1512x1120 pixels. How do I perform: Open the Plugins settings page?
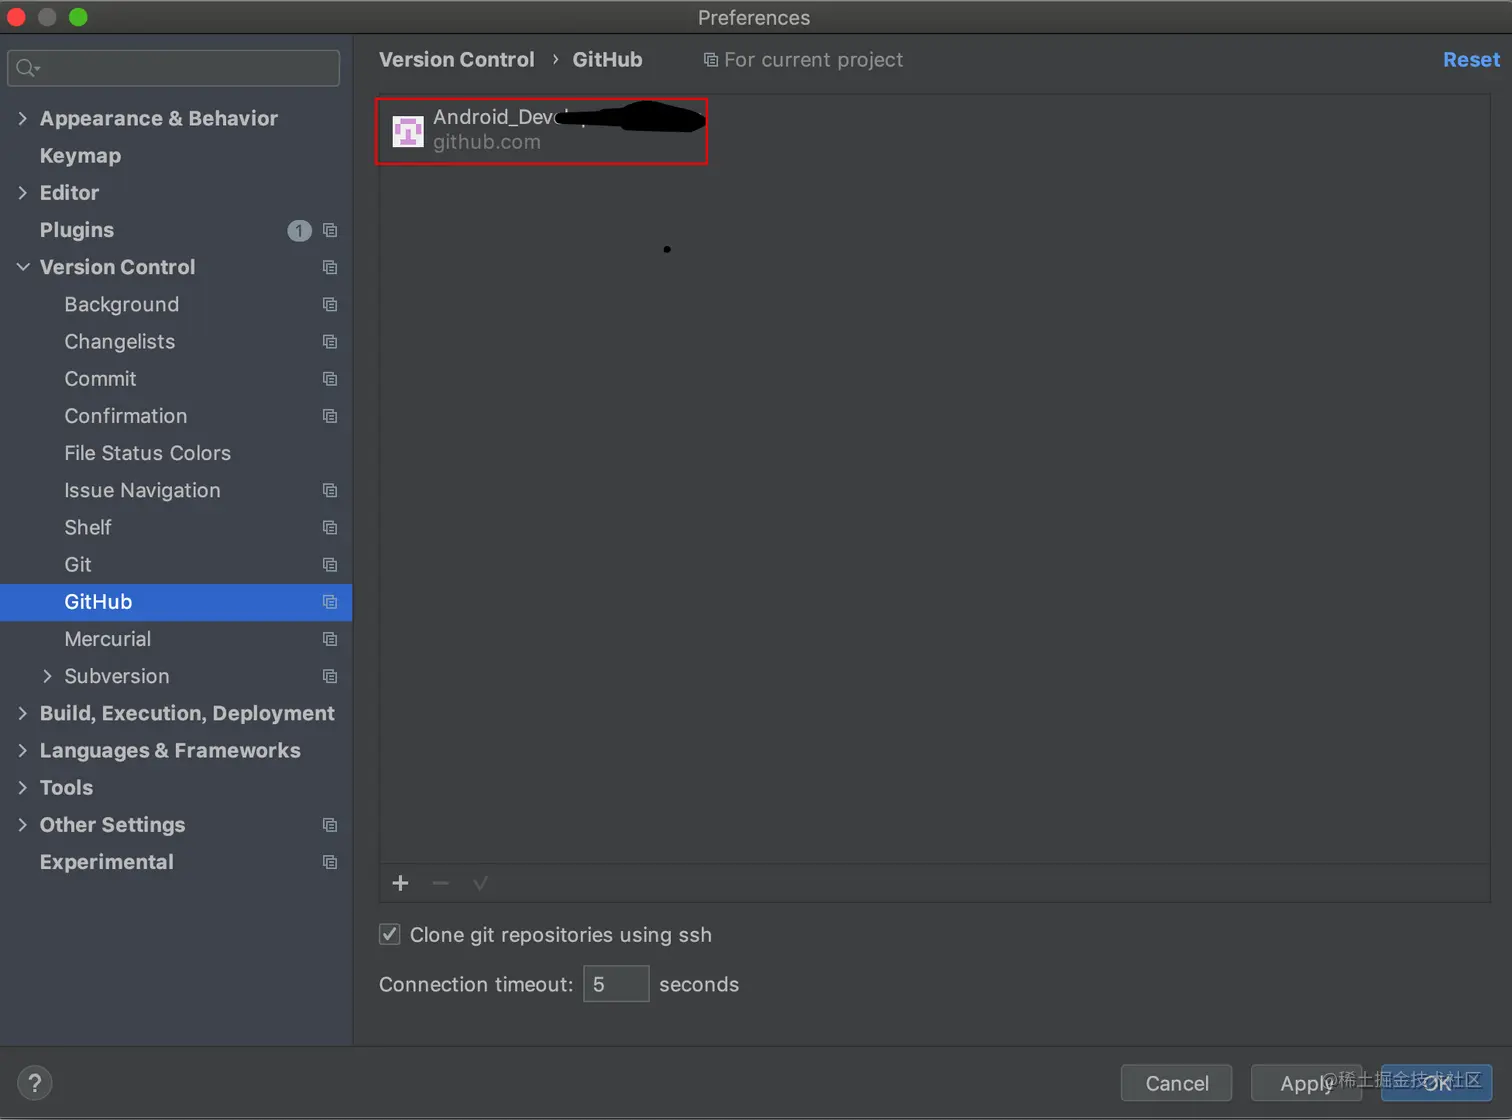(77, 230)
